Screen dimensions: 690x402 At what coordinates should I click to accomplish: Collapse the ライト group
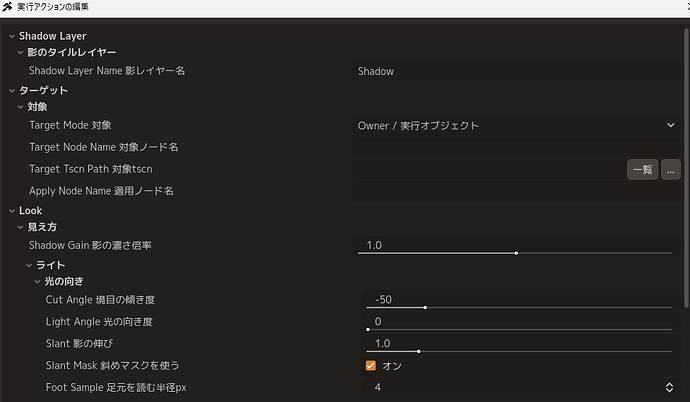pyautogui.click(x=29, y=266)
